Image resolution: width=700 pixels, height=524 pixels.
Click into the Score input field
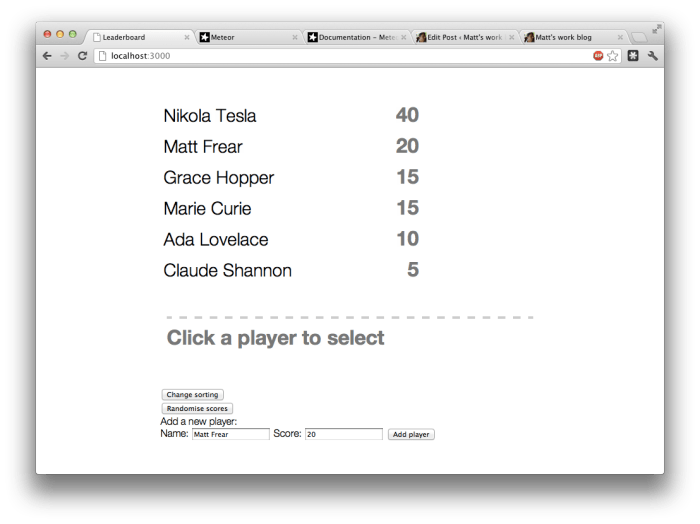(x=343, y=434)
